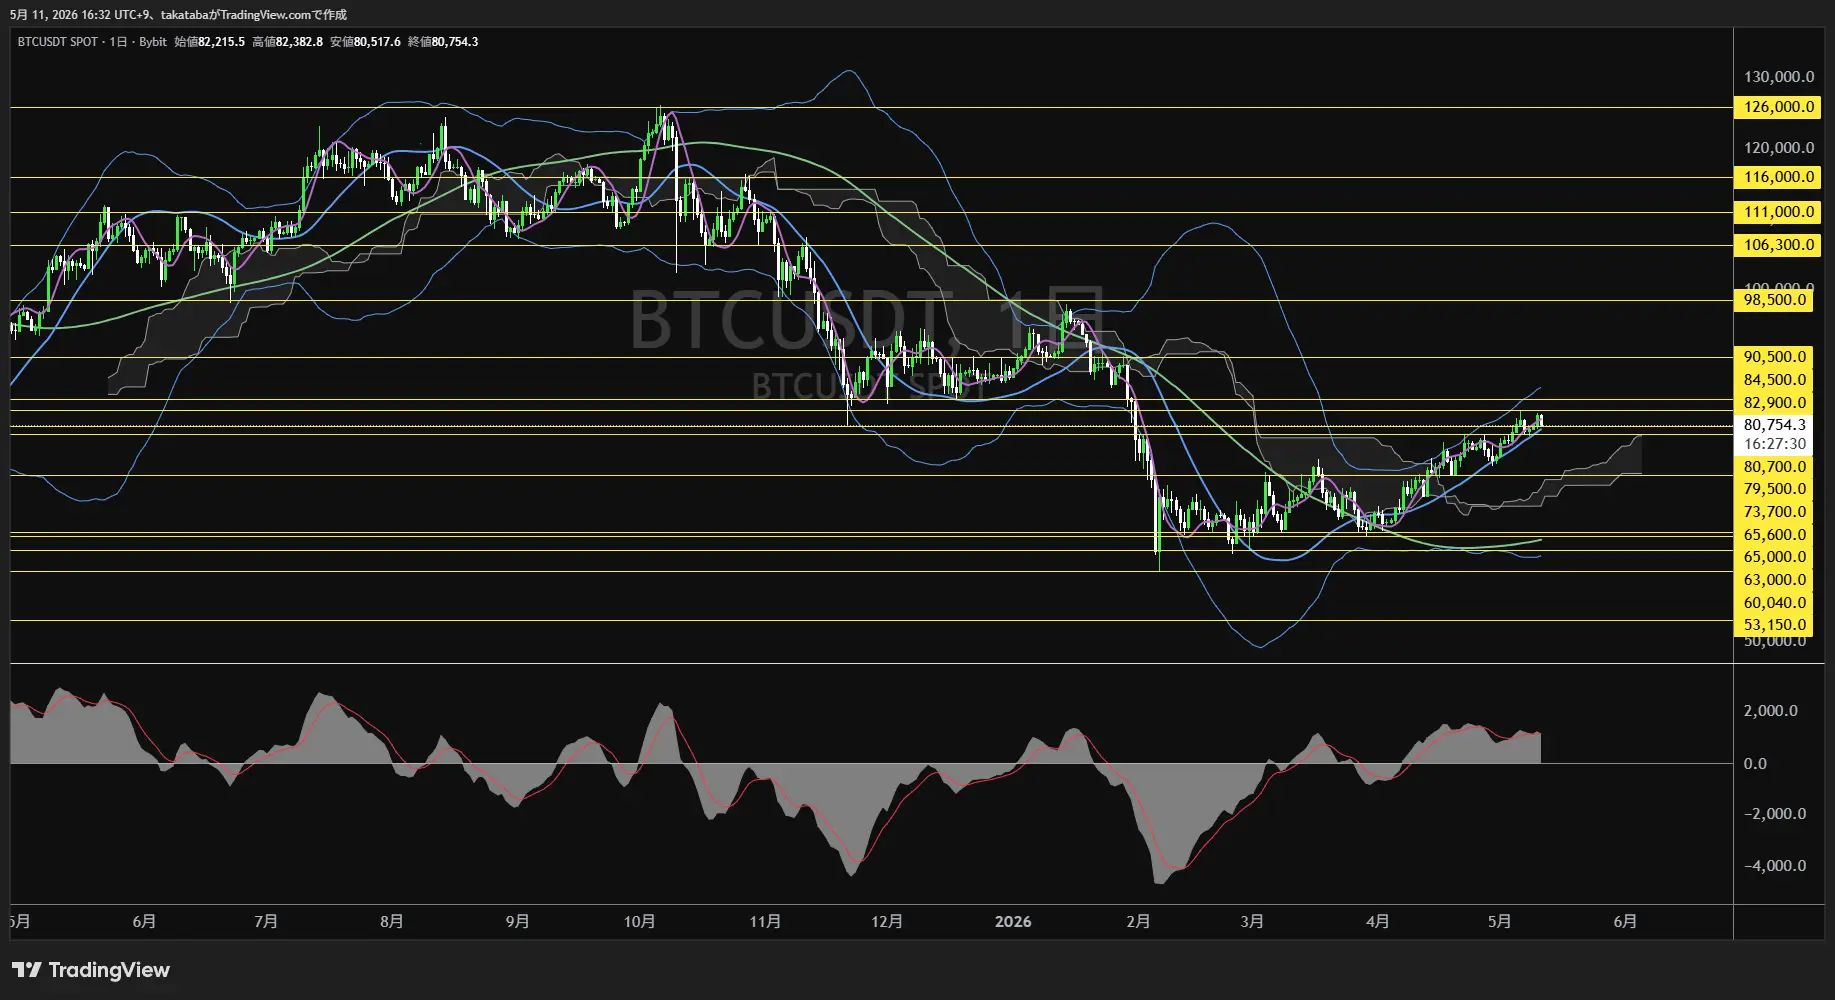The image size is (1835, 1000).
Task: Click the 8月 time axis label
Action: coord(392,922)
